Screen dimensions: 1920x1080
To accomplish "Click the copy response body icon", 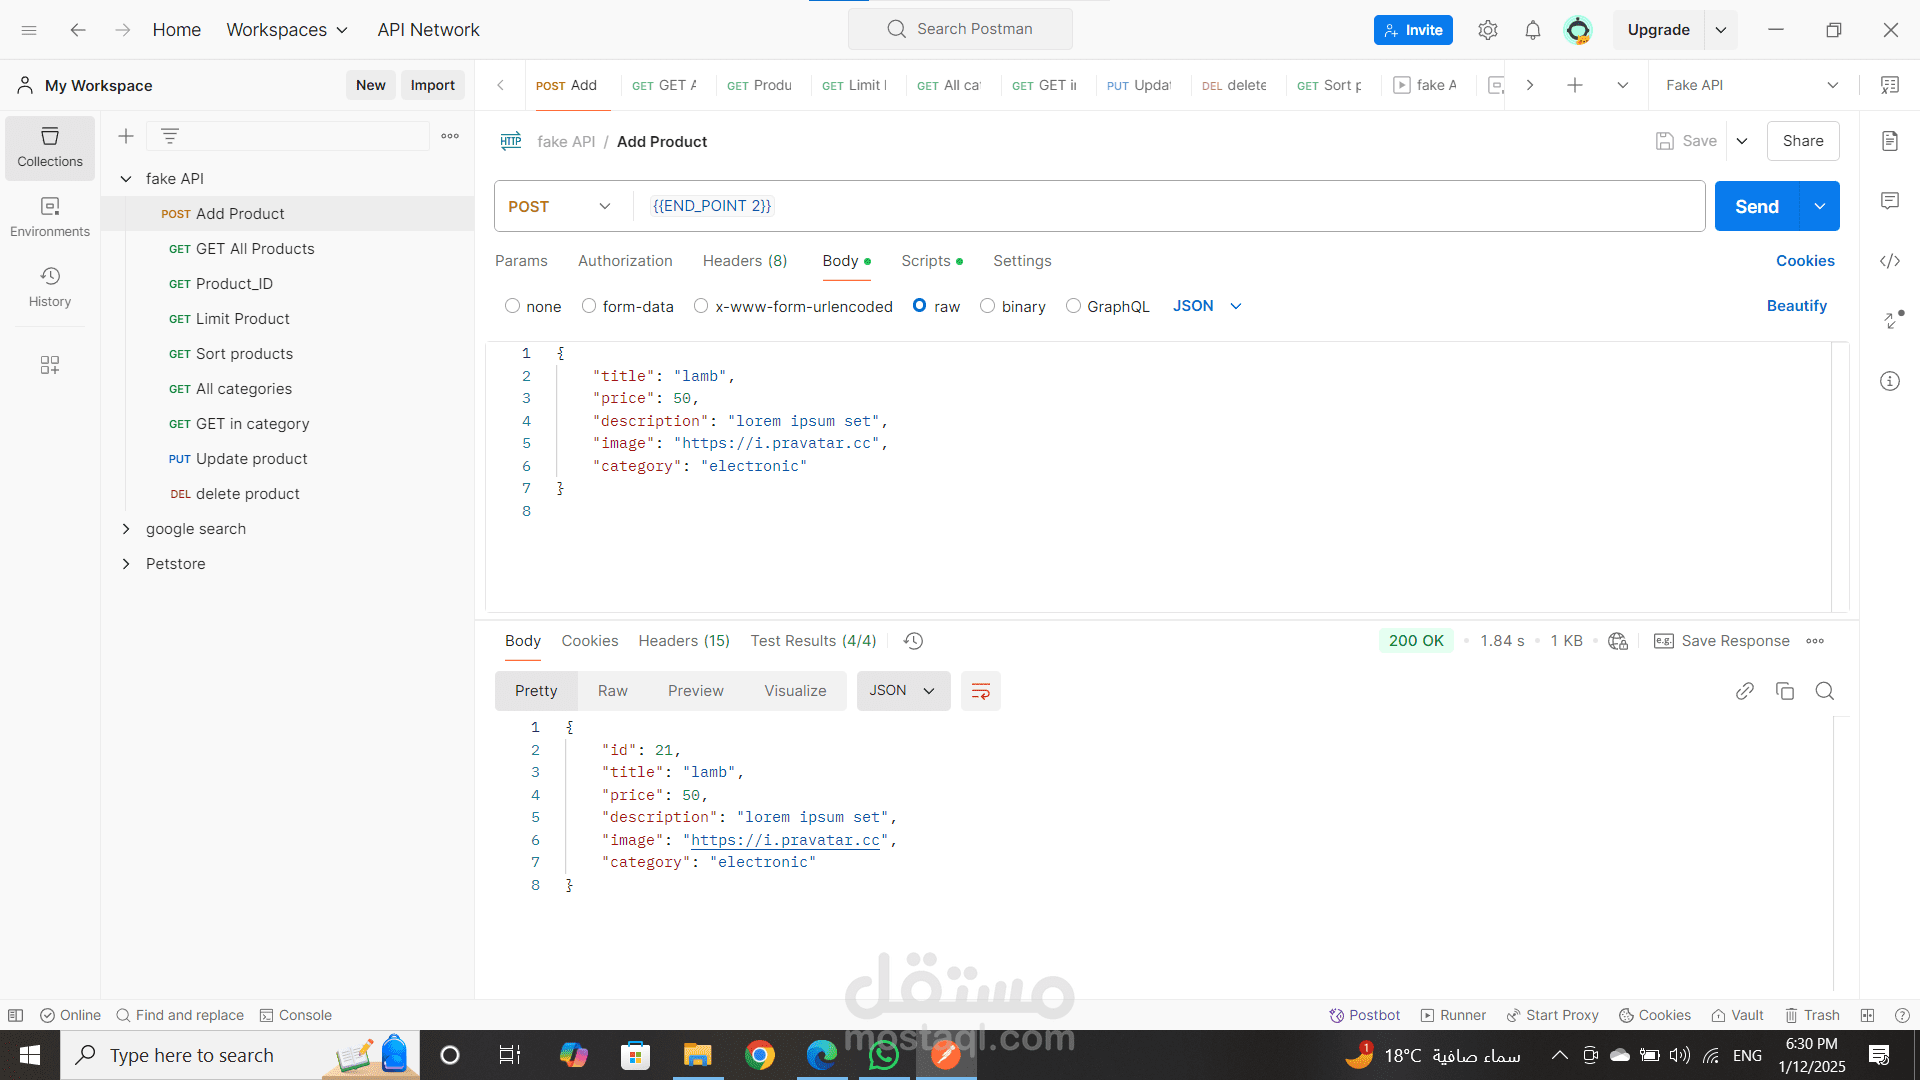I will click(x=1784, y=690).
